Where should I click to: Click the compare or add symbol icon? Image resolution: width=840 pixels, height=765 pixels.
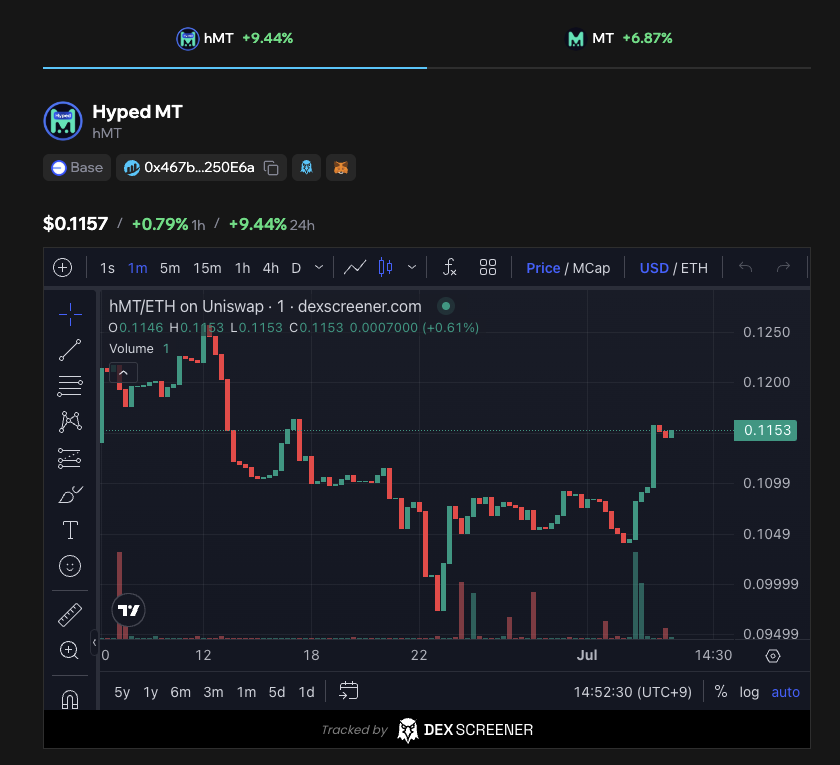[63, 267]
